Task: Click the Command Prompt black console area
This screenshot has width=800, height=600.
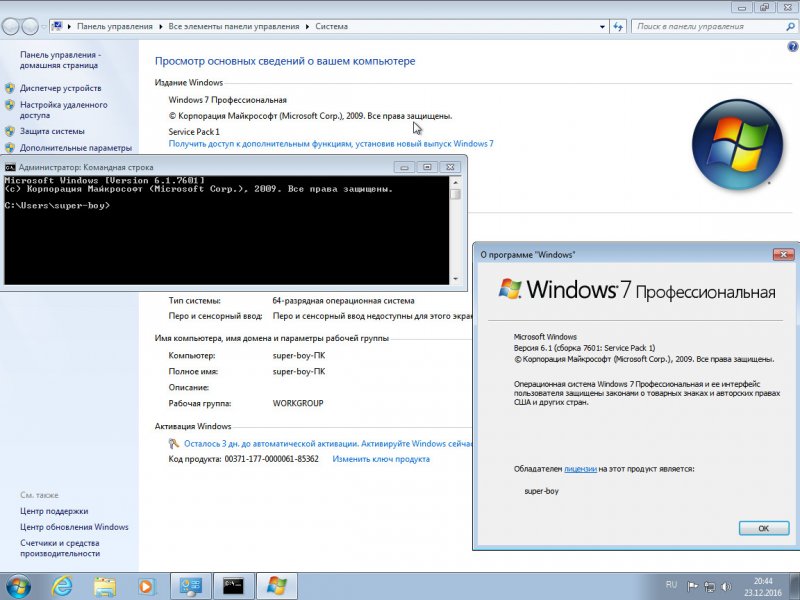Action: [227, 230]
